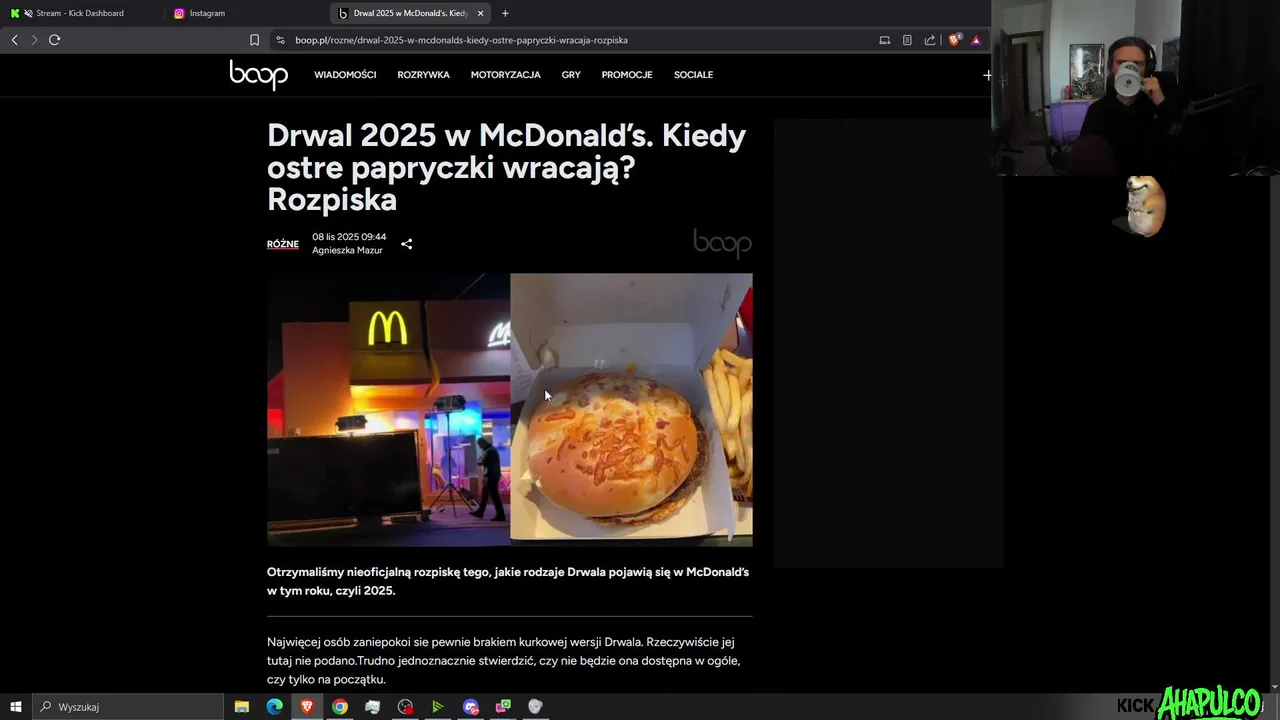Bookmark this page using the bookmark icon

pos(254,40)
